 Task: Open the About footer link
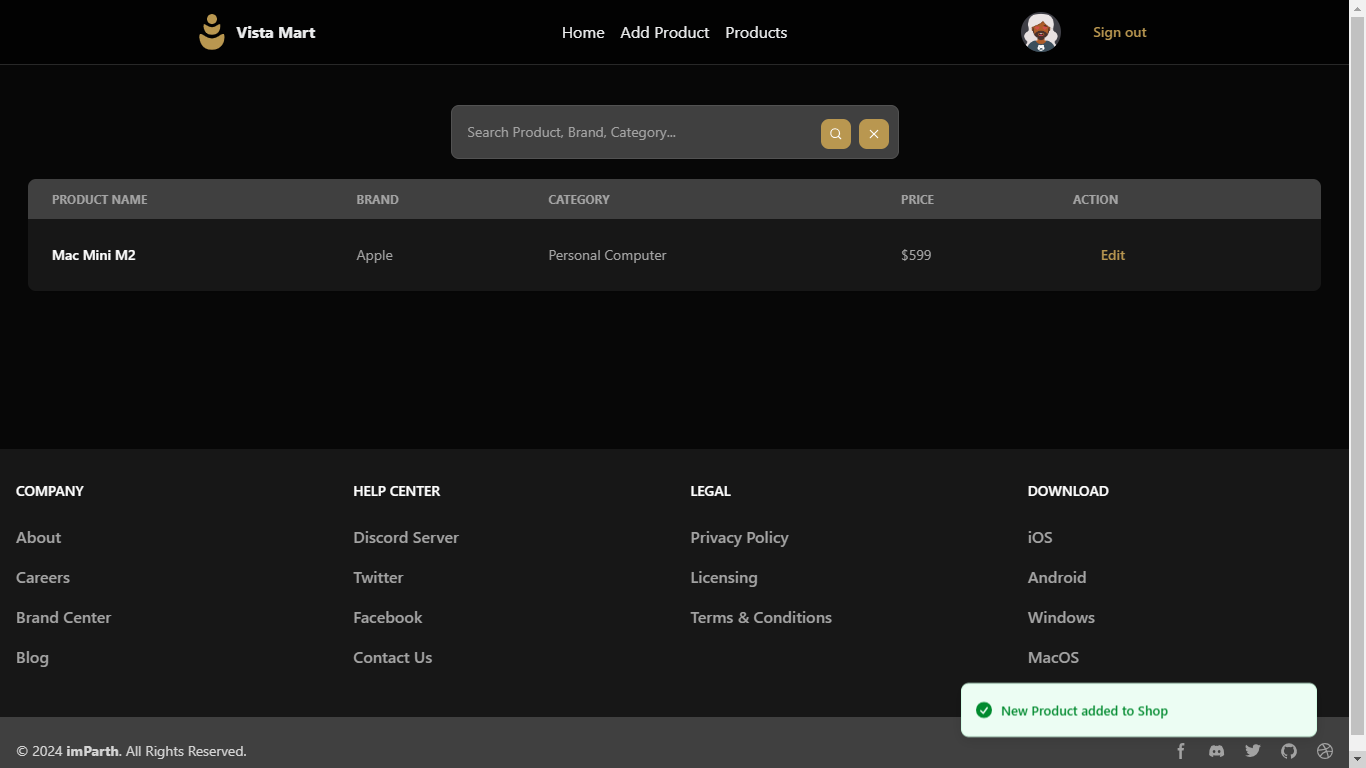39,537
